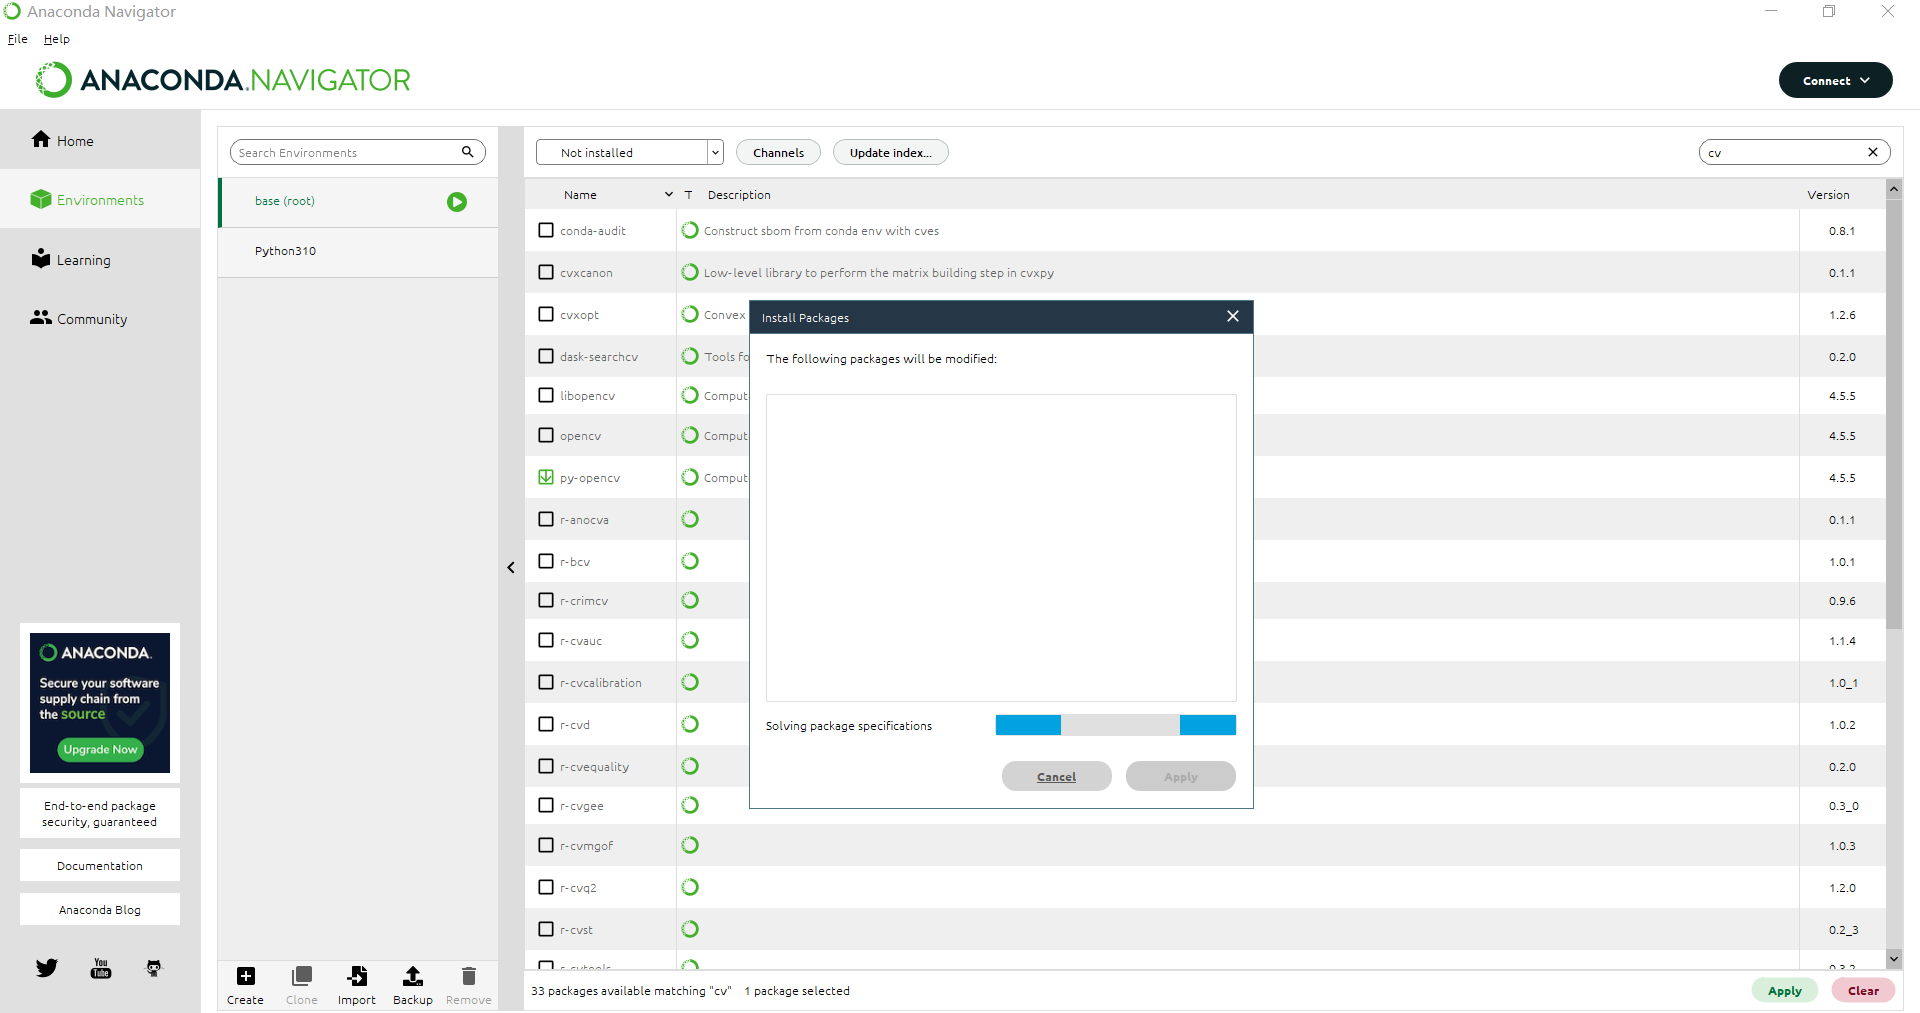
Task: Click the search environments magnifier icon
Action: pos(467,152)
